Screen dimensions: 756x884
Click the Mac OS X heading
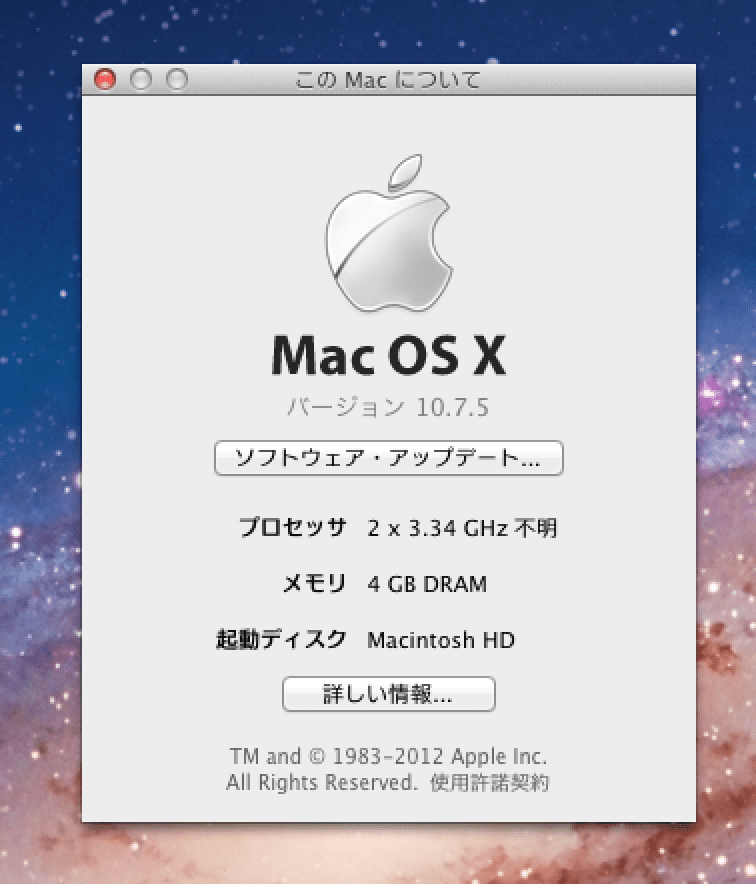click(x=389, y=355)
